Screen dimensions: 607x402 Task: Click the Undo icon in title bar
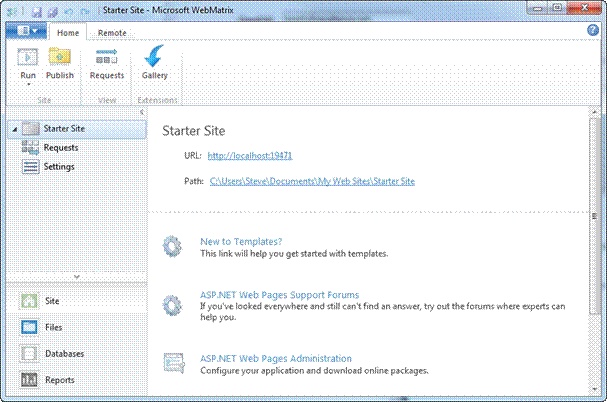pos(69,12)
